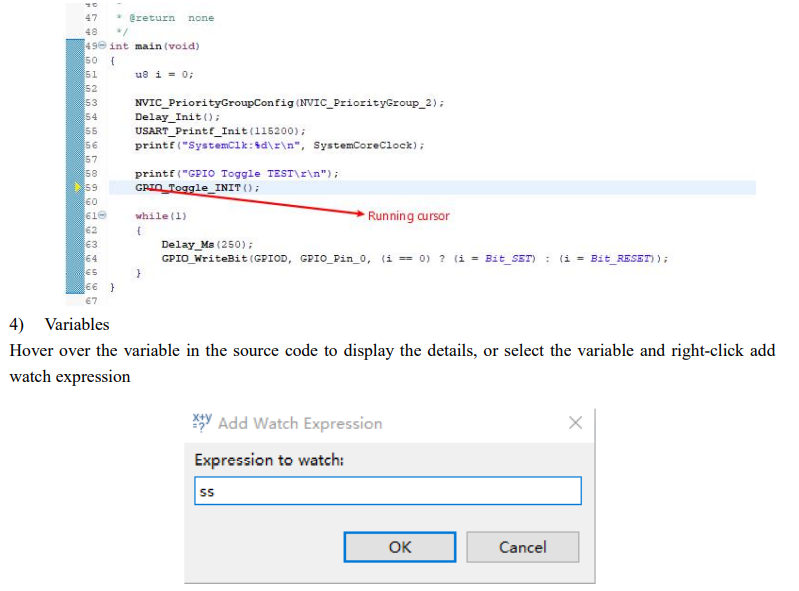Click printf "GPIO Toggle TEST" line
Image resolution: width=799 pixels, height=591 pixels.
pos(236,174)
